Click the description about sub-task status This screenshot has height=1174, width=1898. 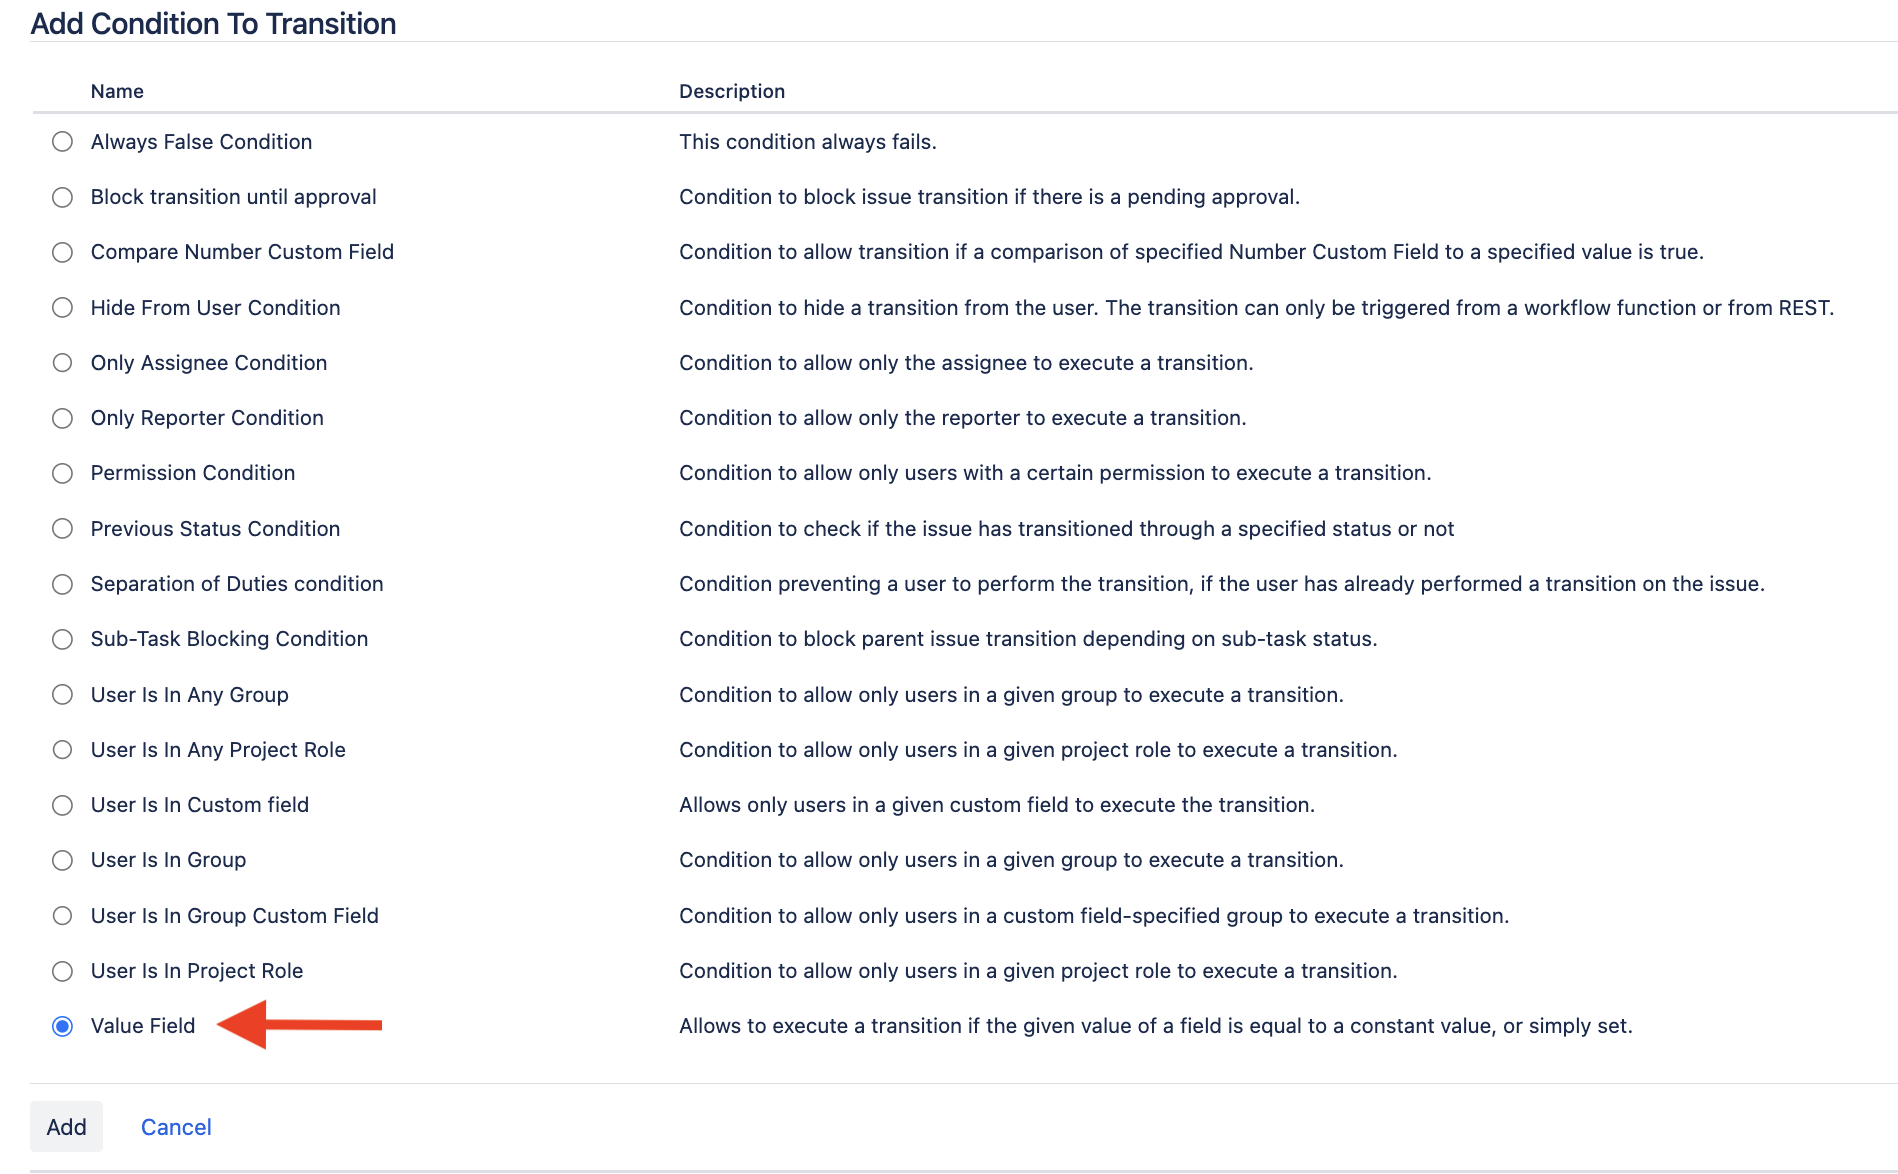coord(1028,639)
